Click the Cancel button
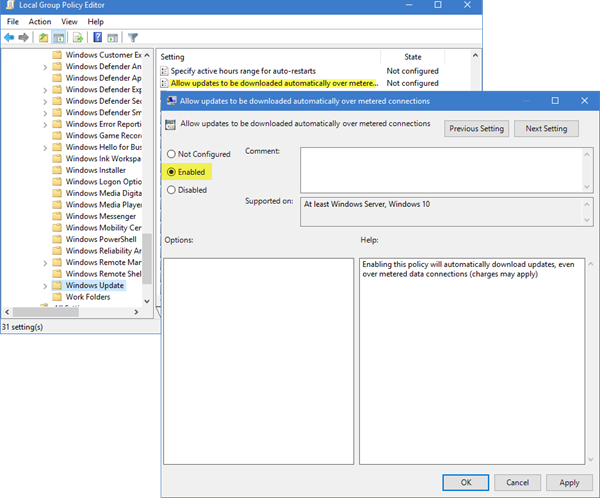Viewport: 600px width, 498px height. pos(517,482)
